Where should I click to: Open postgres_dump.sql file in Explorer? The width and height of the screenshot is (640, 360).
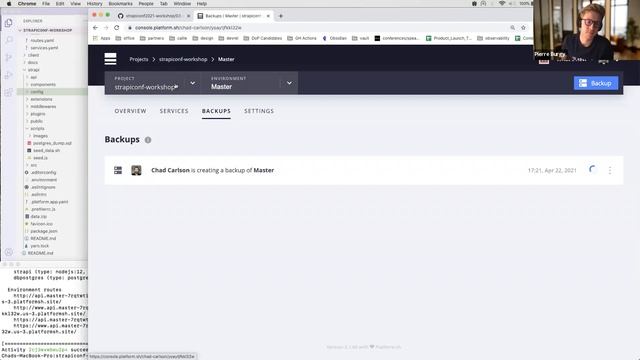pyautogui.click(x=52, y=143)
